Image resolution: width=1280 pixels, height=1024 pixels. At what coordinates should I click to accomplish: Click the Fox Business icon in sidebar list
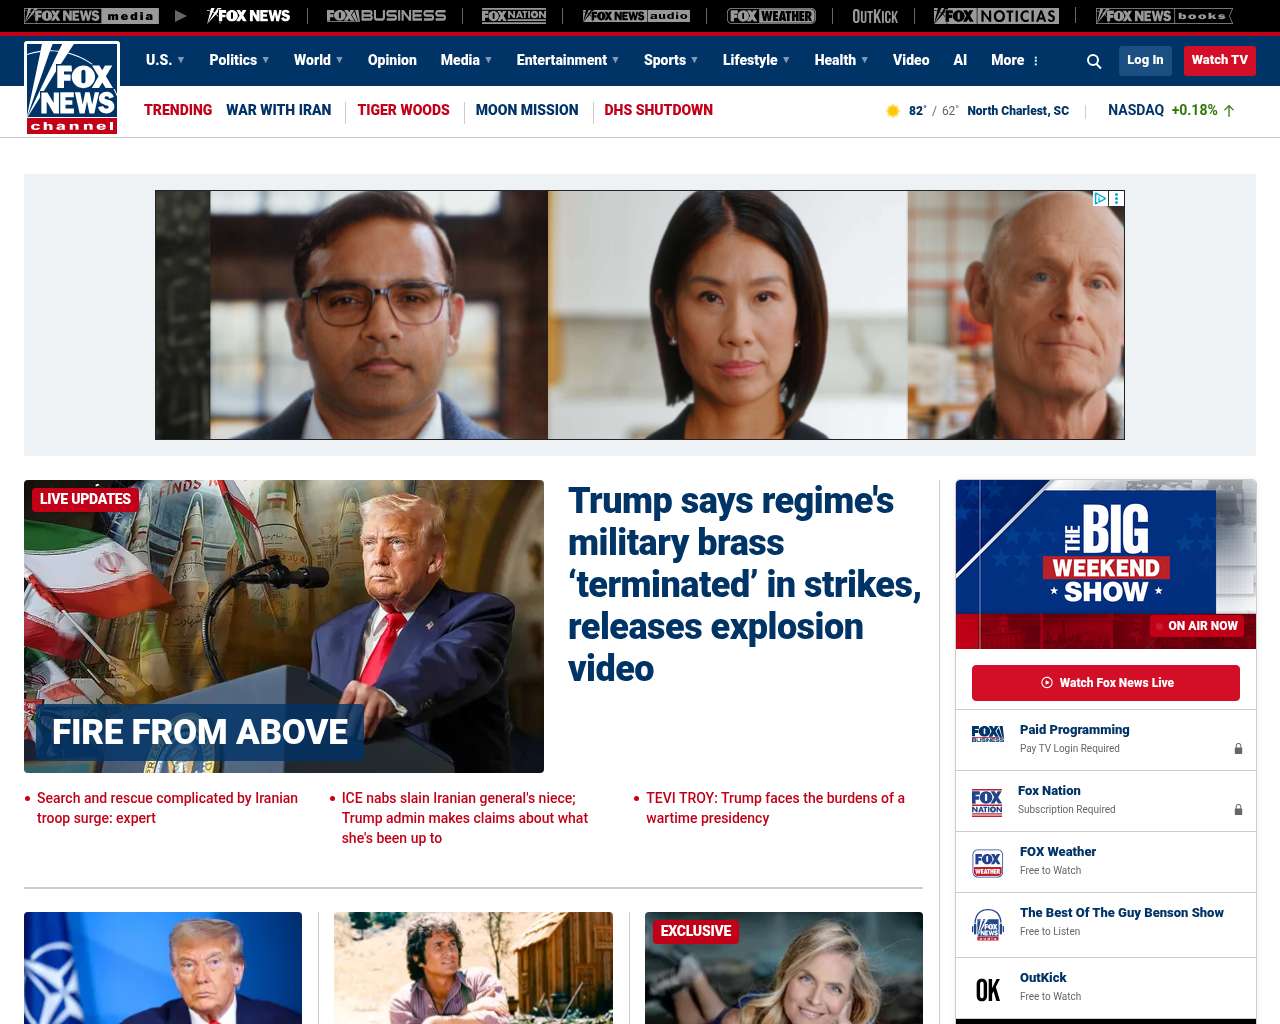point(988,734)
